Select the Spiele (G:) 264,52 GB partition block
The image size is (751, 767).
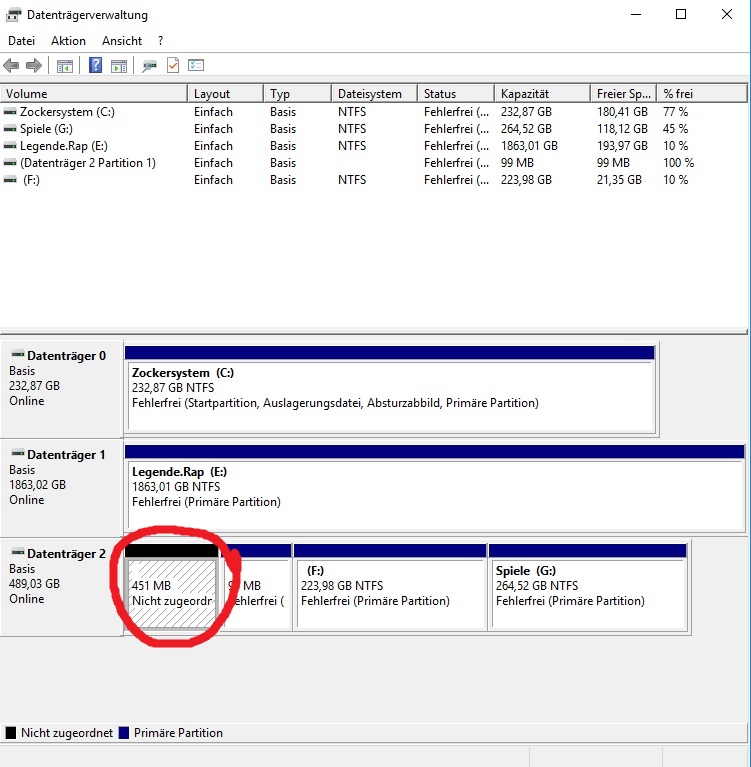click(588, 587)
